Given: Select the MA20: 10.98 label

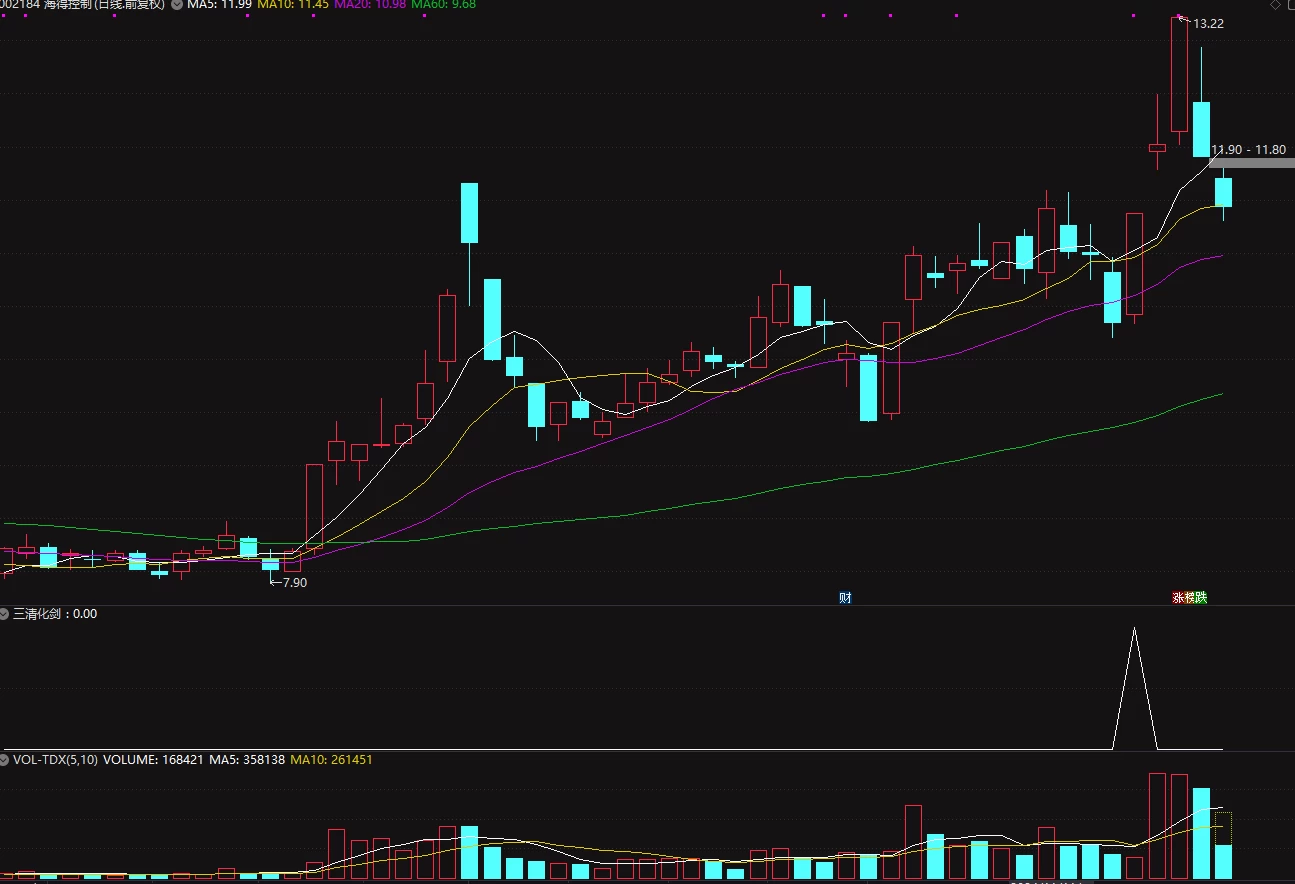Looking at the screenshot, I should click(x=370, y=5).
